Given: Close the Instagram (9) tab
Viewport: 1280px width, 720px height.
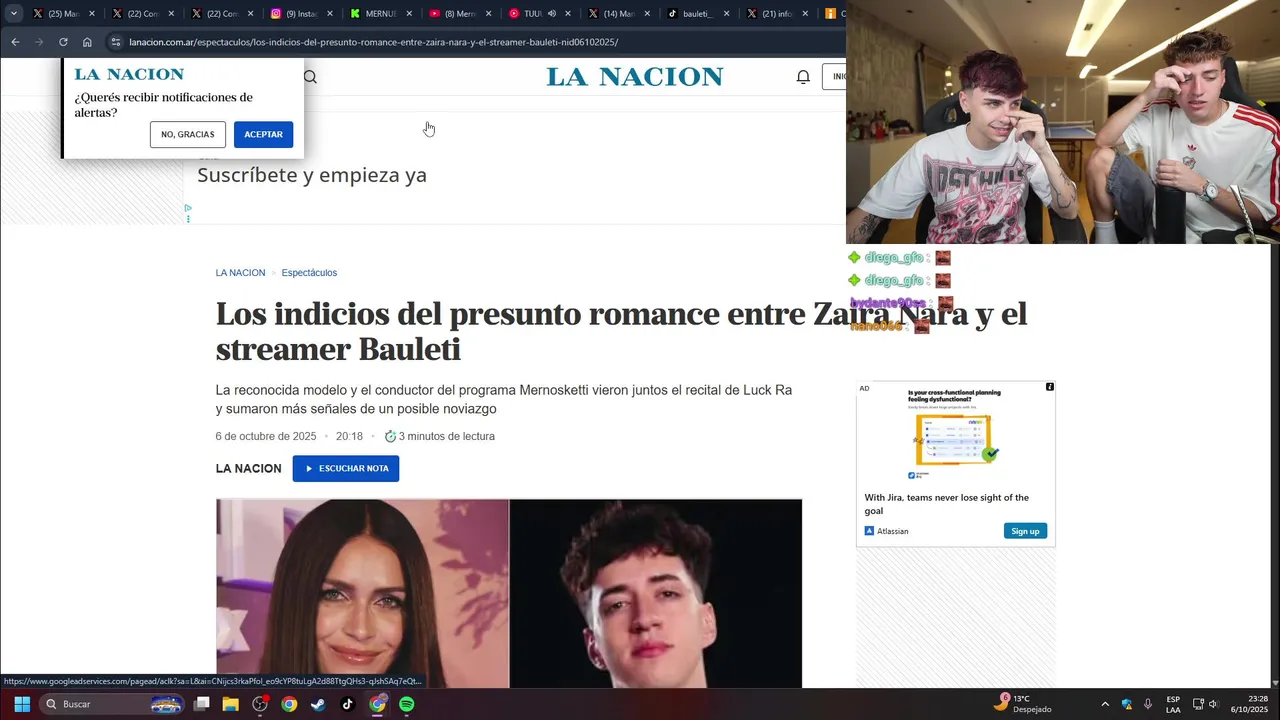Looking at the screenshot, I should coord(330,14).
